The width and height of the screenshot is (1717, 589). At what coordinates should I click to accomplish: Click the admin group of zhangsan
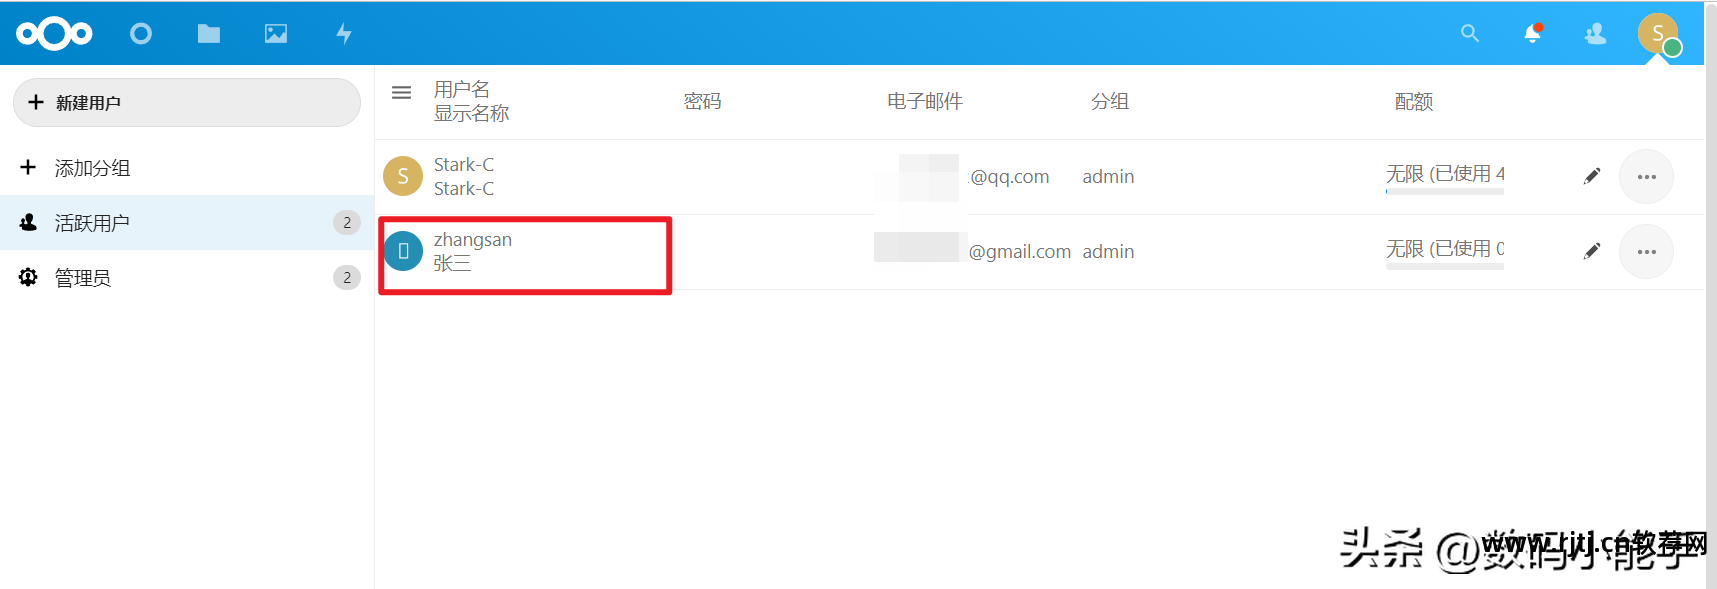click(x=1108, y=252)
